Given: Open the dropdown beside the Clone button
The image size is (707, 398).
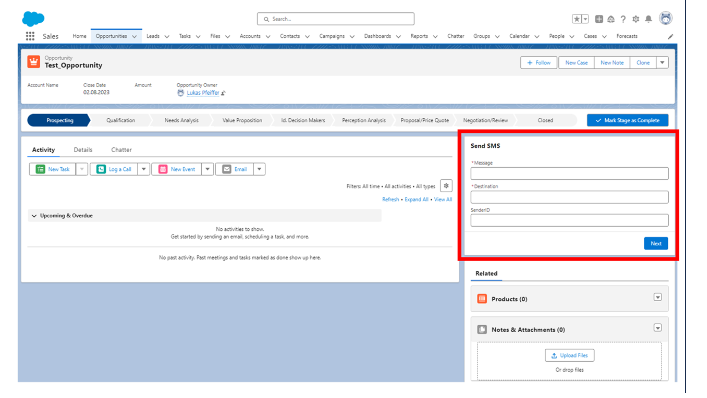Looking at the screenshot, I should [662, 63].
